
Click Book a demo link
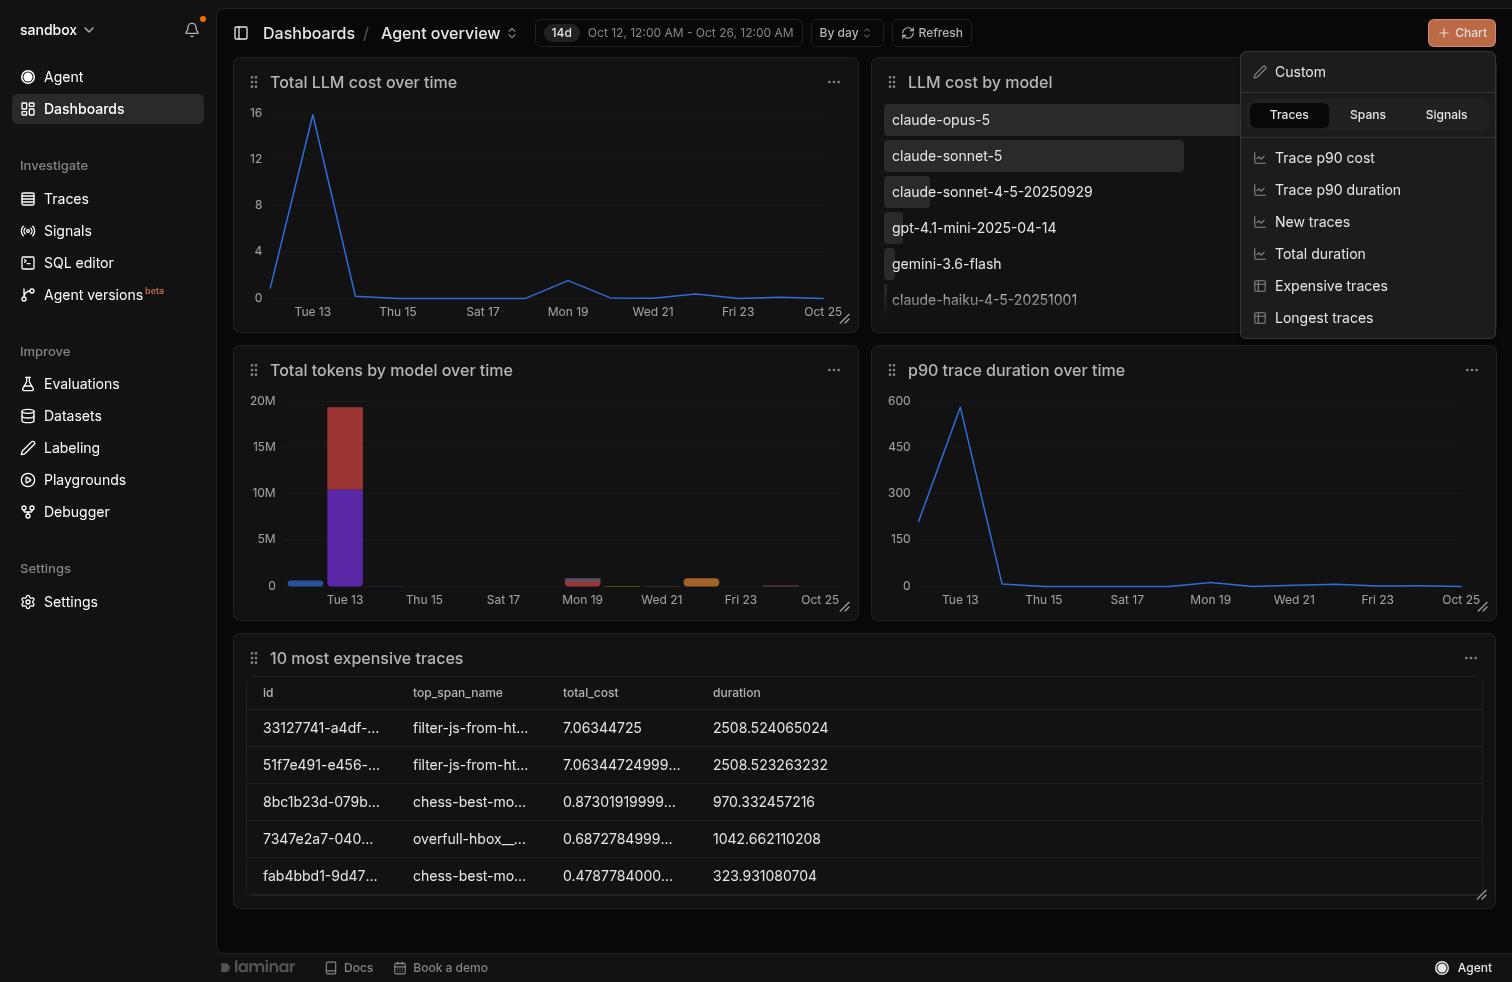(441, 968)
